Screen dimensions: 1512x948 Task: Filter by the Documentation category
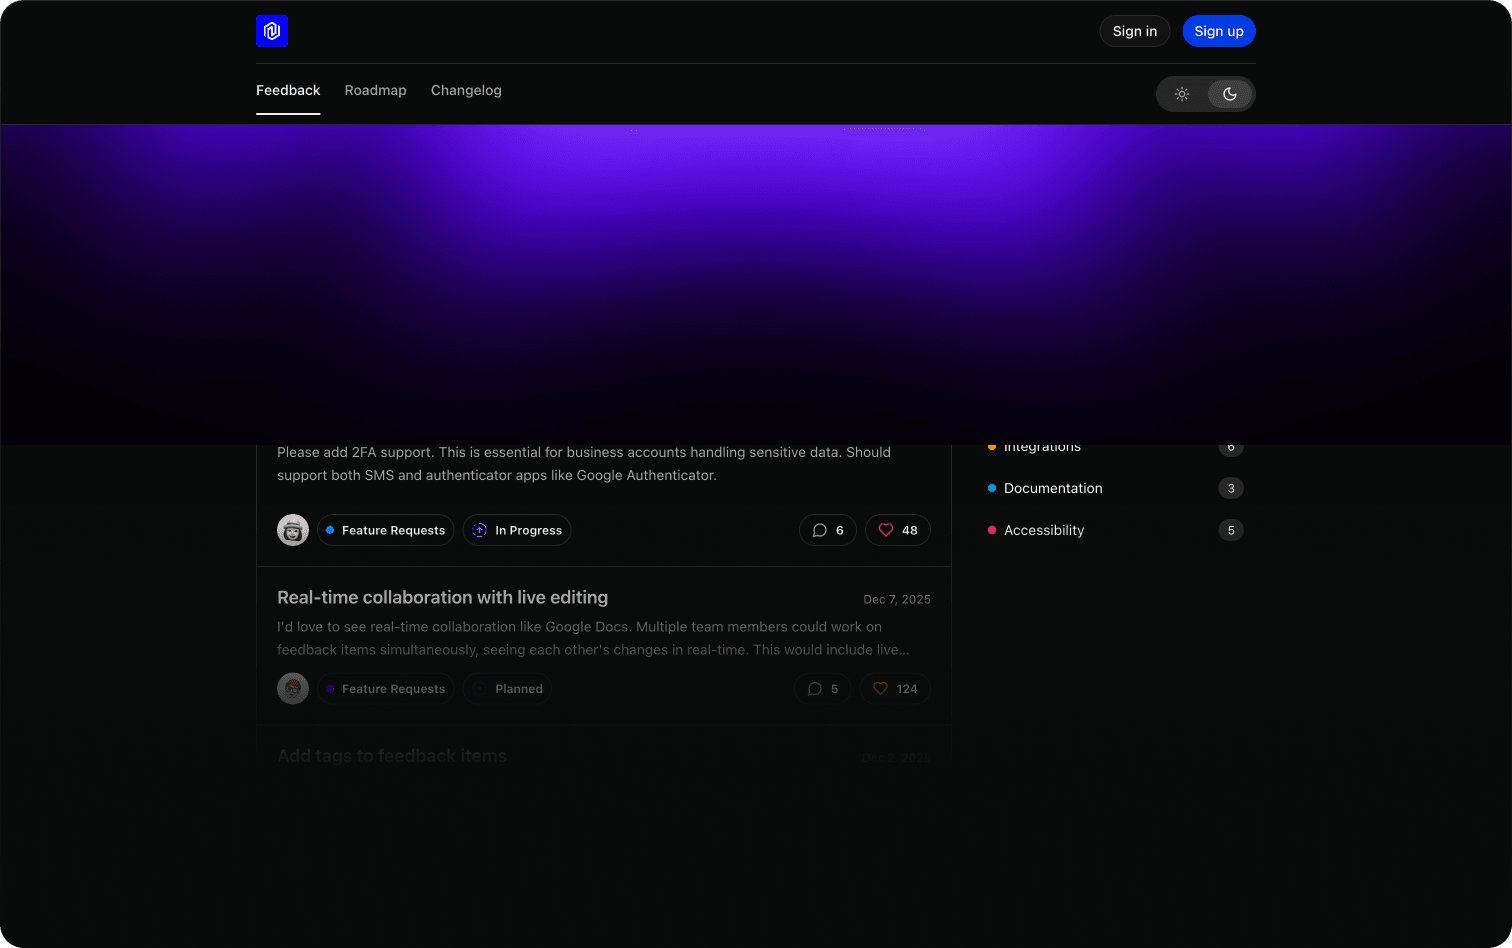click(x=1053, y=488)
